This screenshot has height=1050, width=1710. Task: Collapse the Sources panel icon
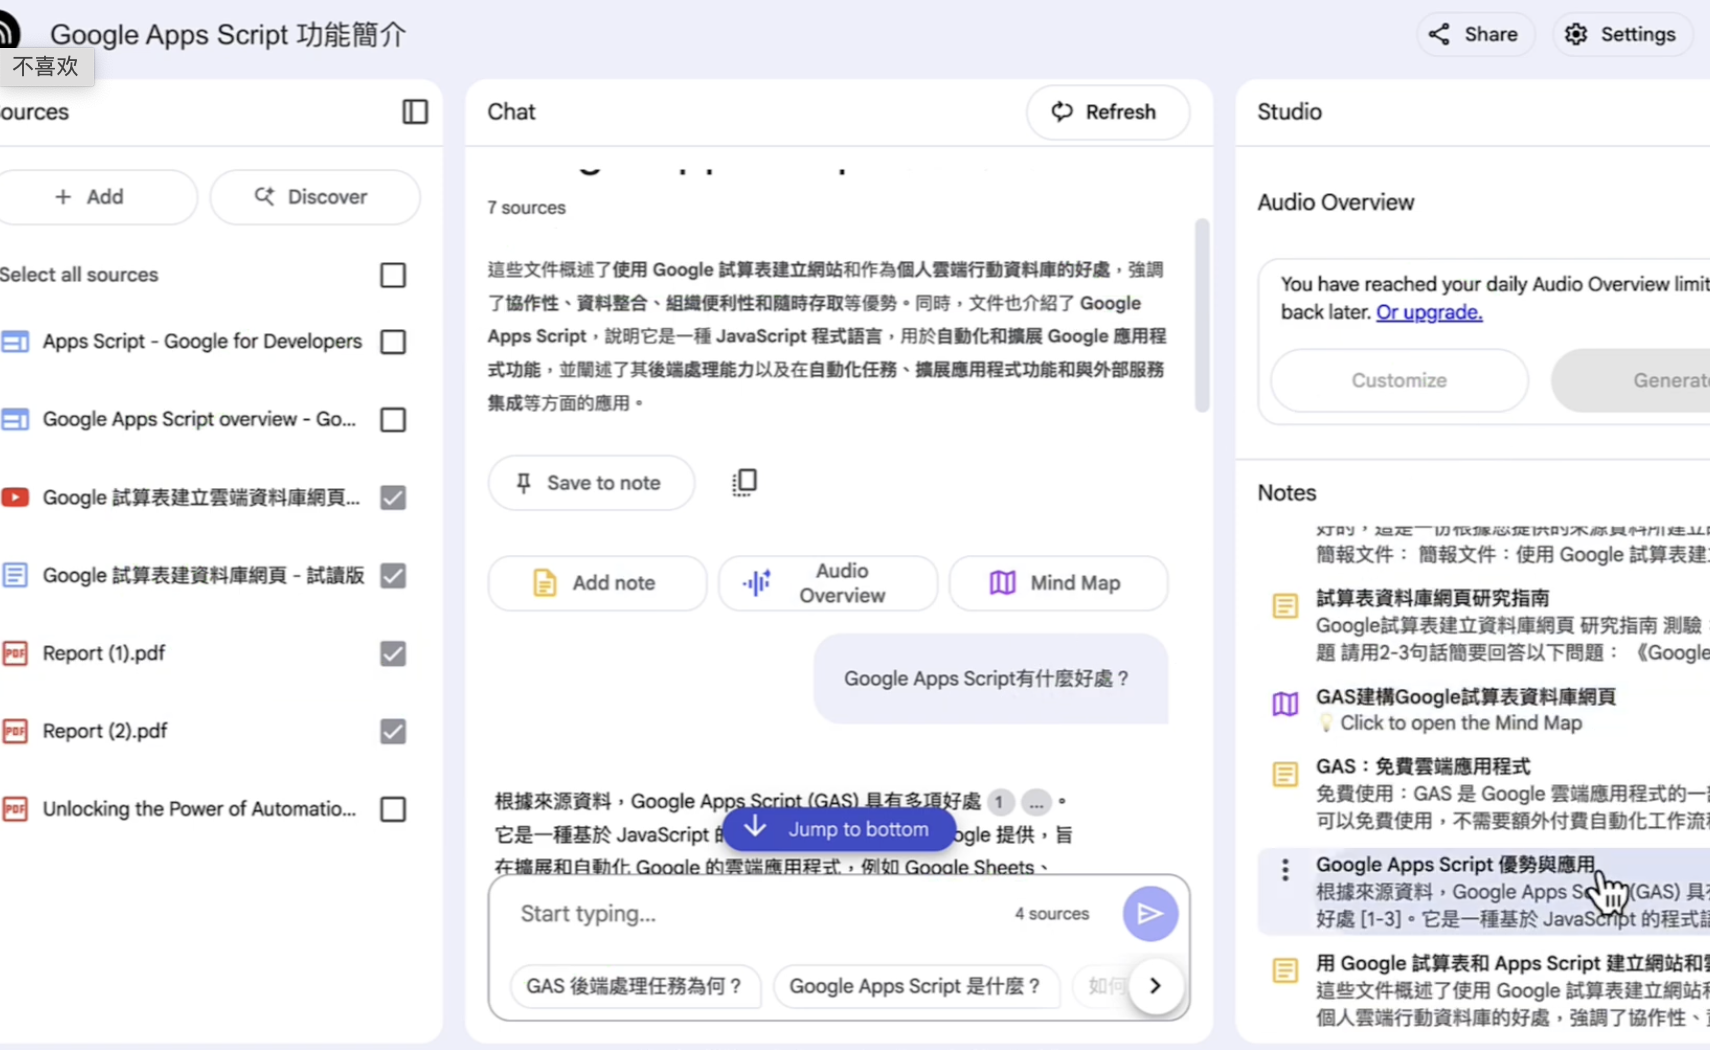click(415, 112)
